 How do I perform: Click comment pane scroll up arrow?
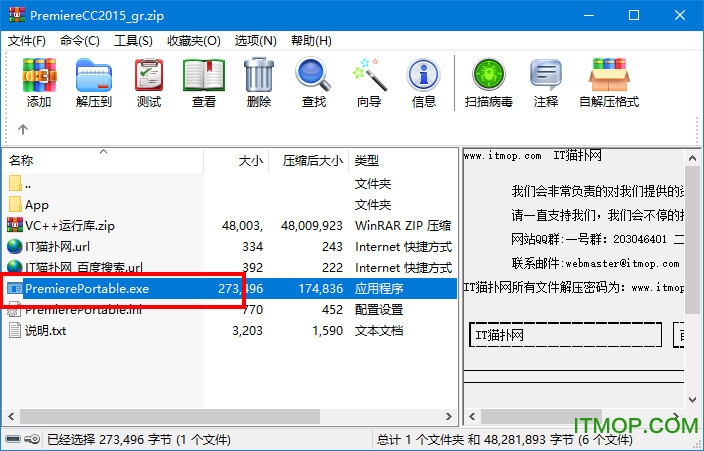(x=692, y=158)
